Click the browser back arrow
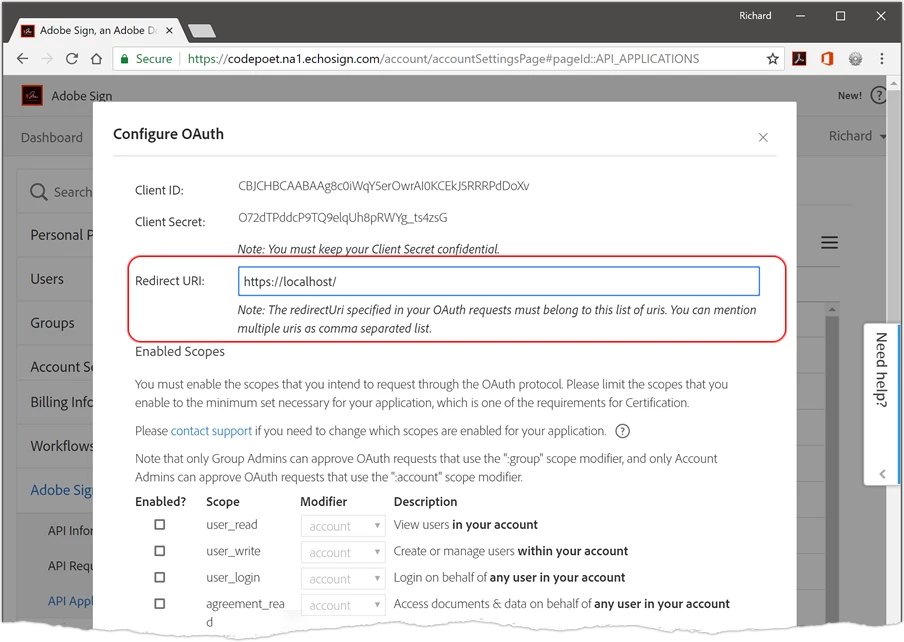904x642 pixels. coord(22,59)
